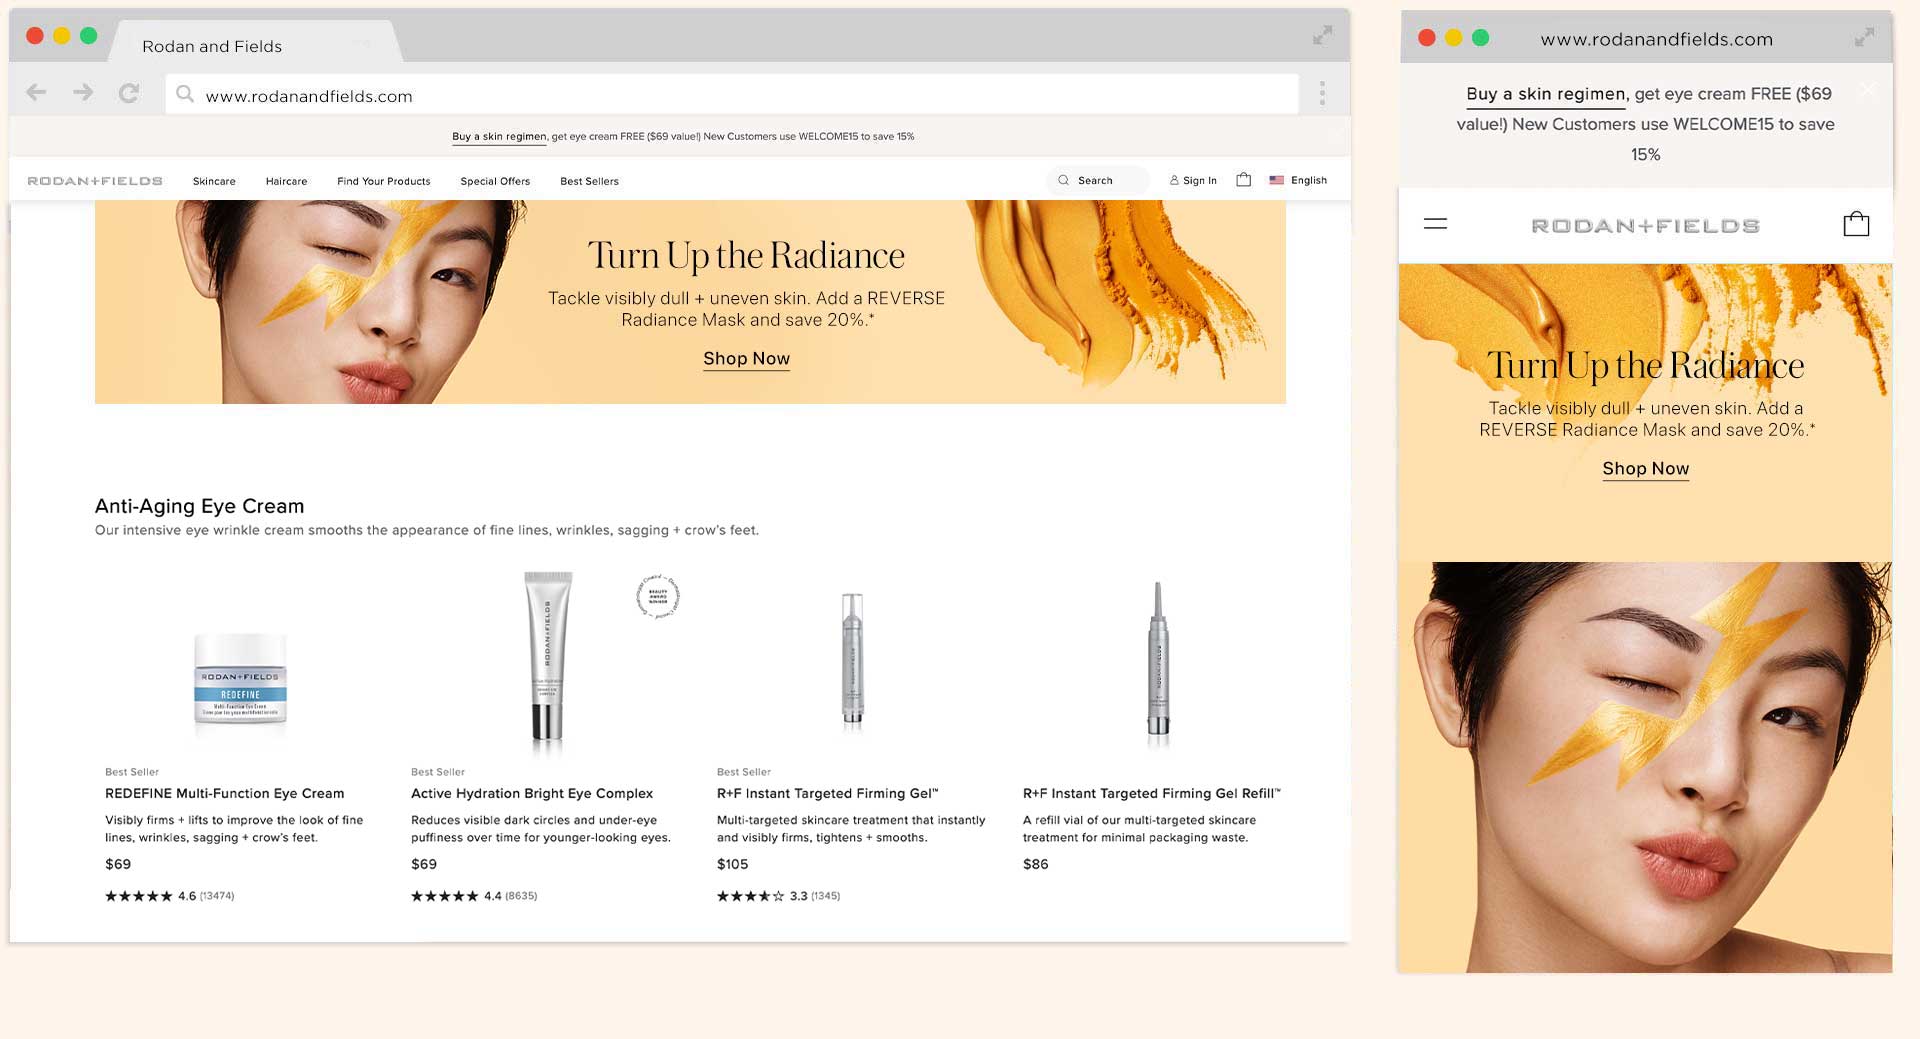Image resolution: width=1920 pixels, height=1039 pixels.
Task: Open the Skincare menu
Action: (x=214, y=182)
